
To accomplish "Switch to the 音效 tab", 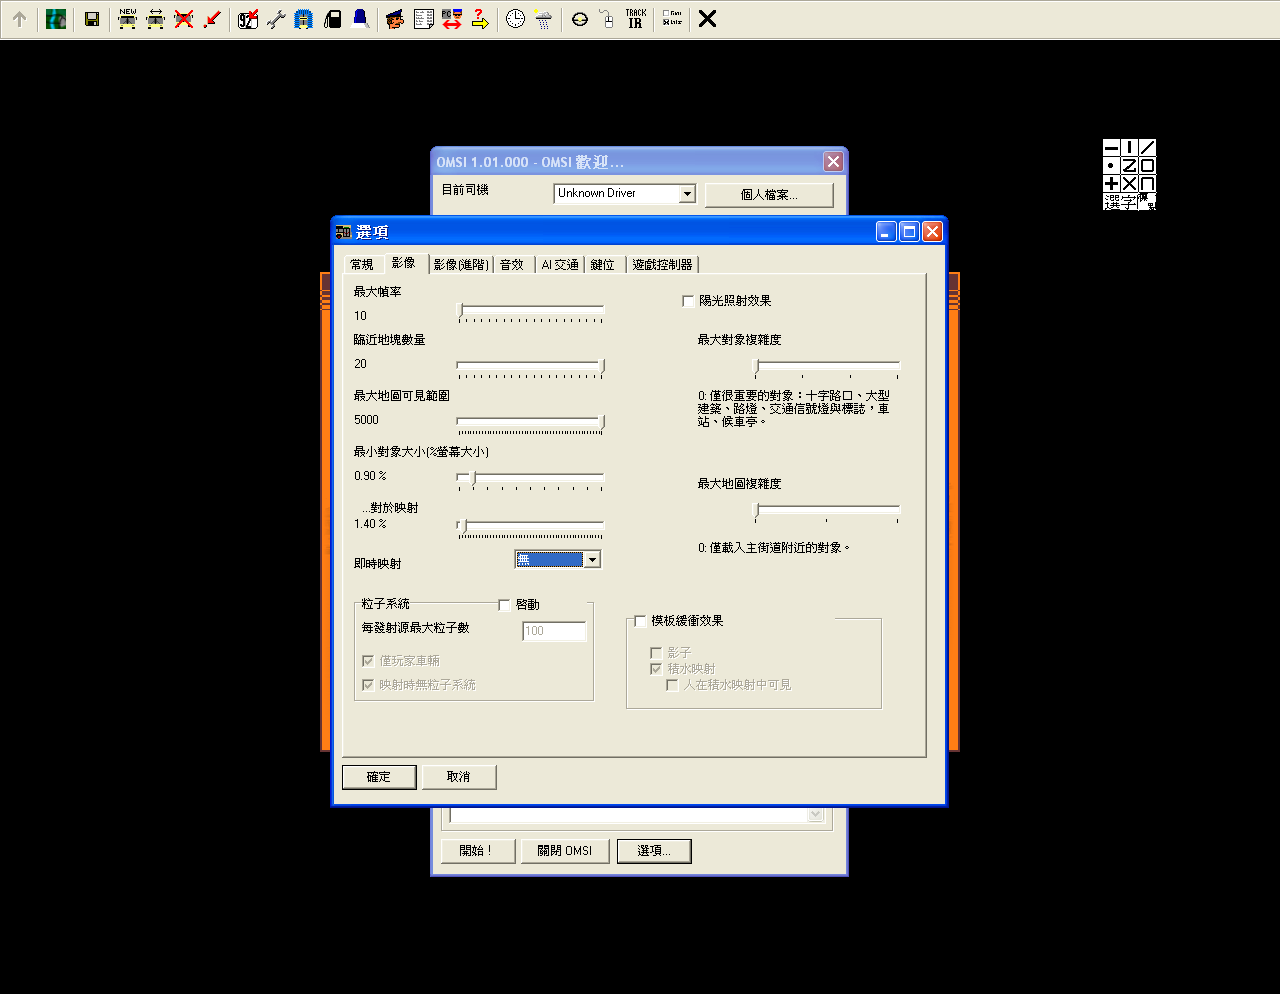I will tap(512, 265).
